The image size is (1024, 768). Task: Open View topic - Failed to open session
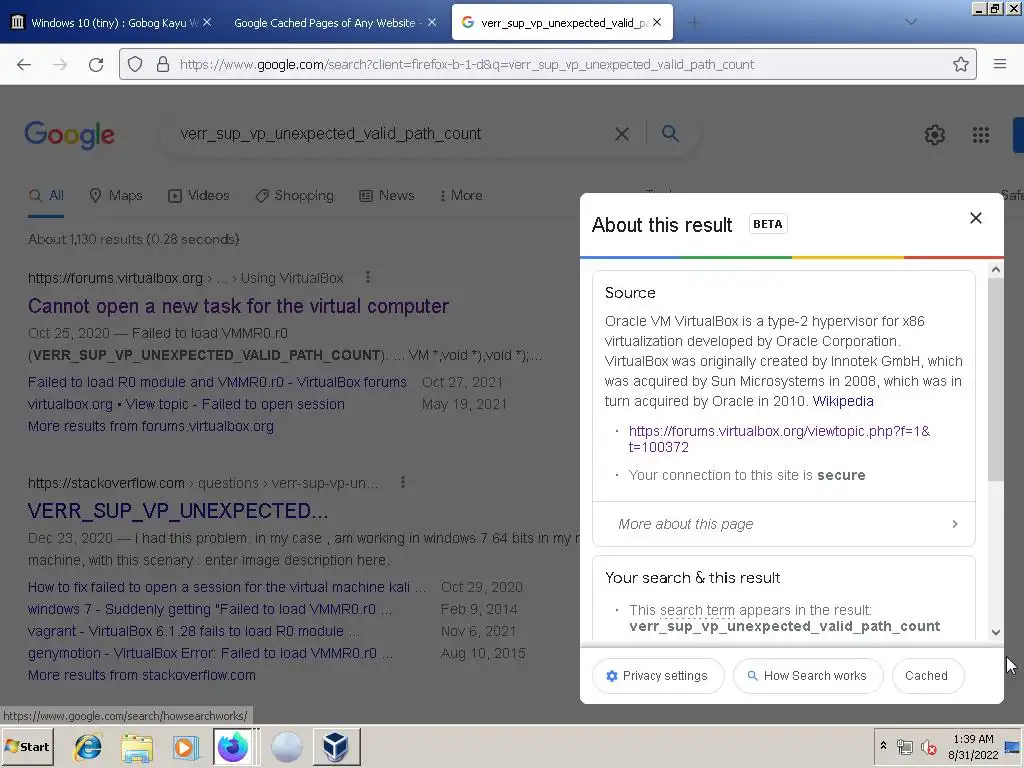click(x=186, y=404)
